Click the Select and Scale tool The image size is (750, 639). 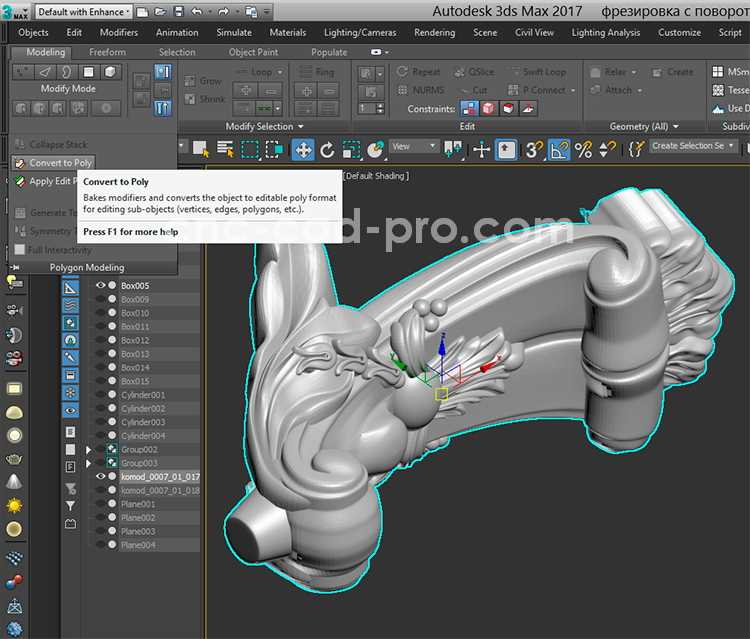351,150
